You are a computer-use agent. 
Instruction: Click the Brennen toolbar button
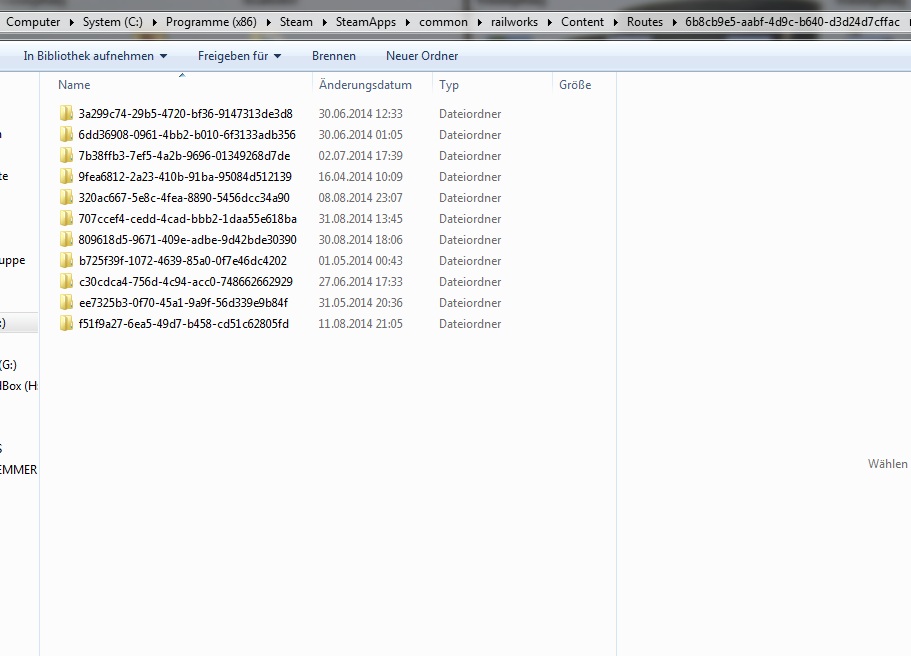click(333, 56)
